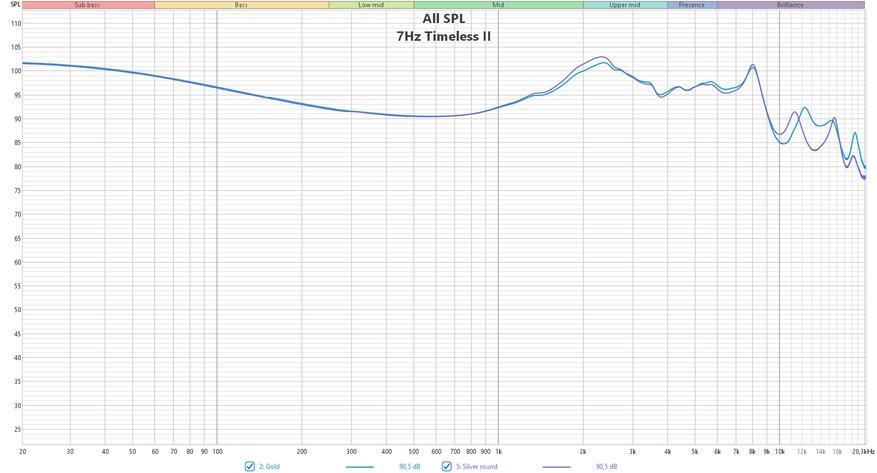
Task: Click the 45 tick on SPL axis
Action: (17, 334)
